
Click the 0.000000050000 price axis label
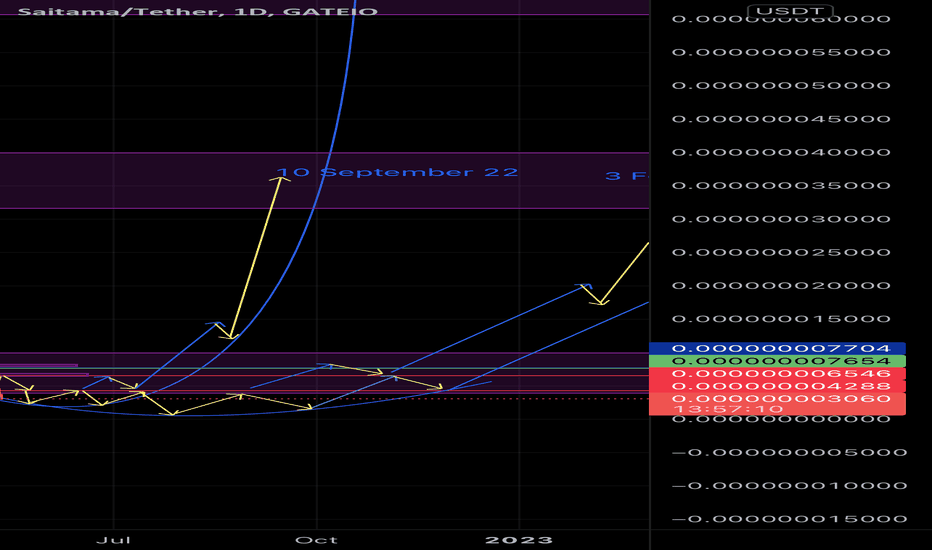point(781,86)
